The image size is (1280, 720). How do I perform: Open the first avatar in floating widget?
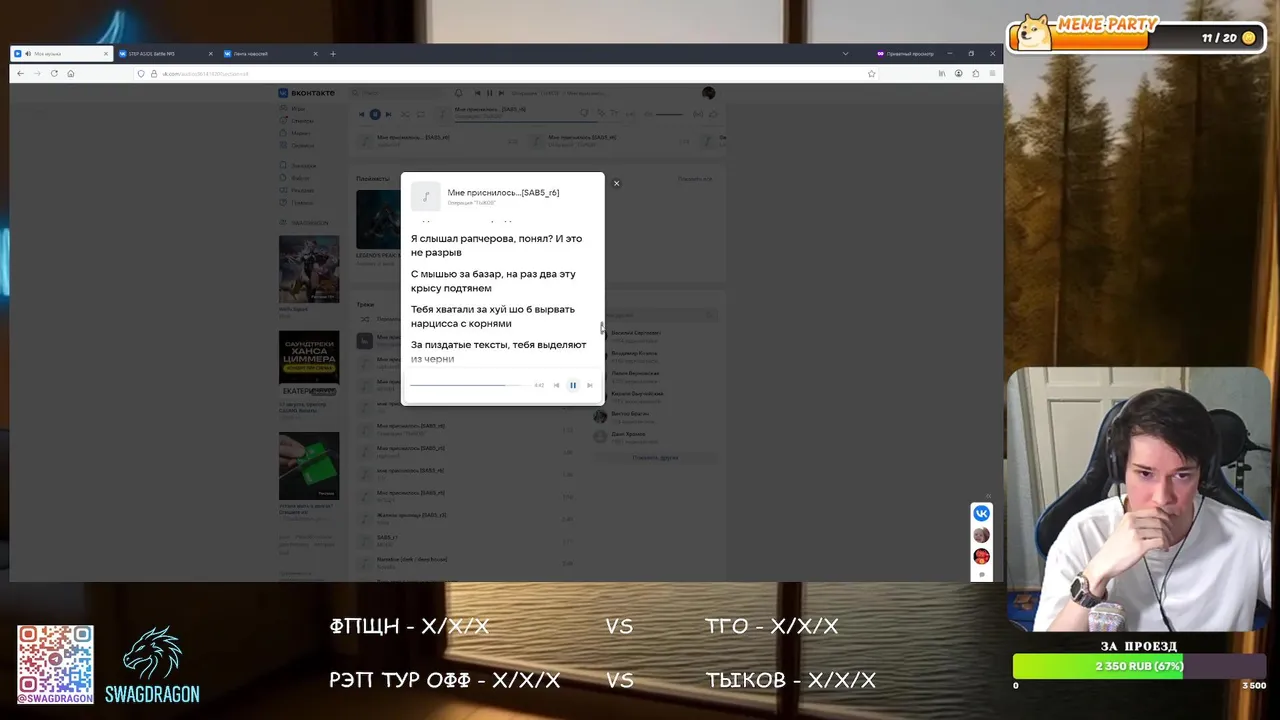point(981,535)
